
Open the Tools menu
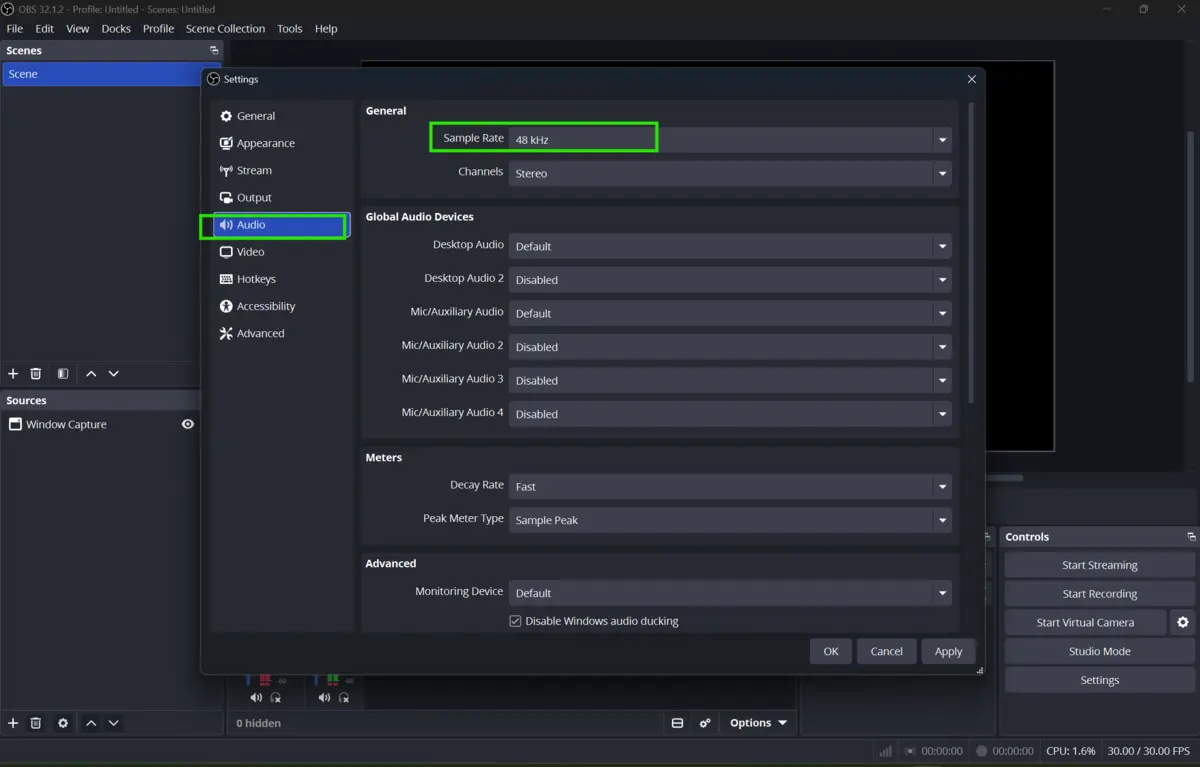[290, 29]
